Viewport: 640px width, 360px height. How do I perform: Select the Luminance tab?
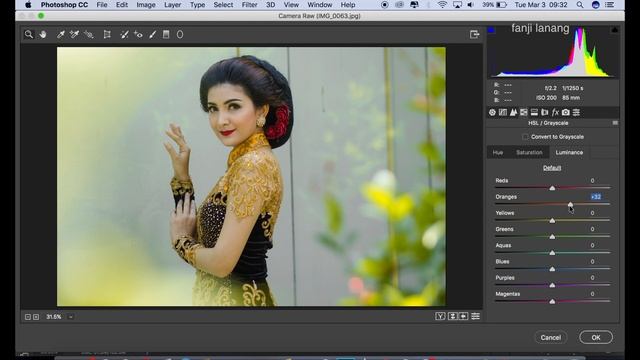(569, 152)
